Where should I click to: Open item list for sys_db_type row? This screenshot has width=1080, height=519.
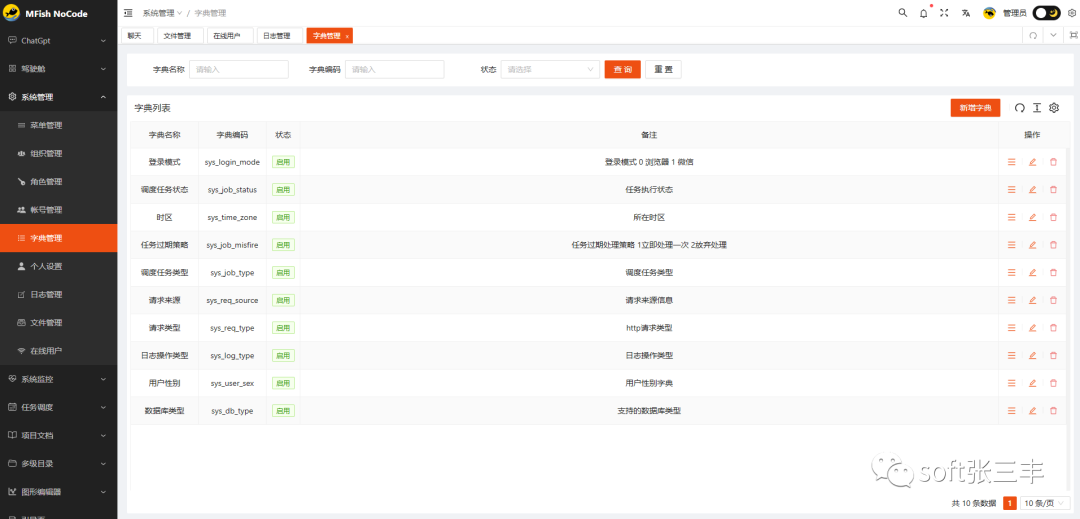1012,410
